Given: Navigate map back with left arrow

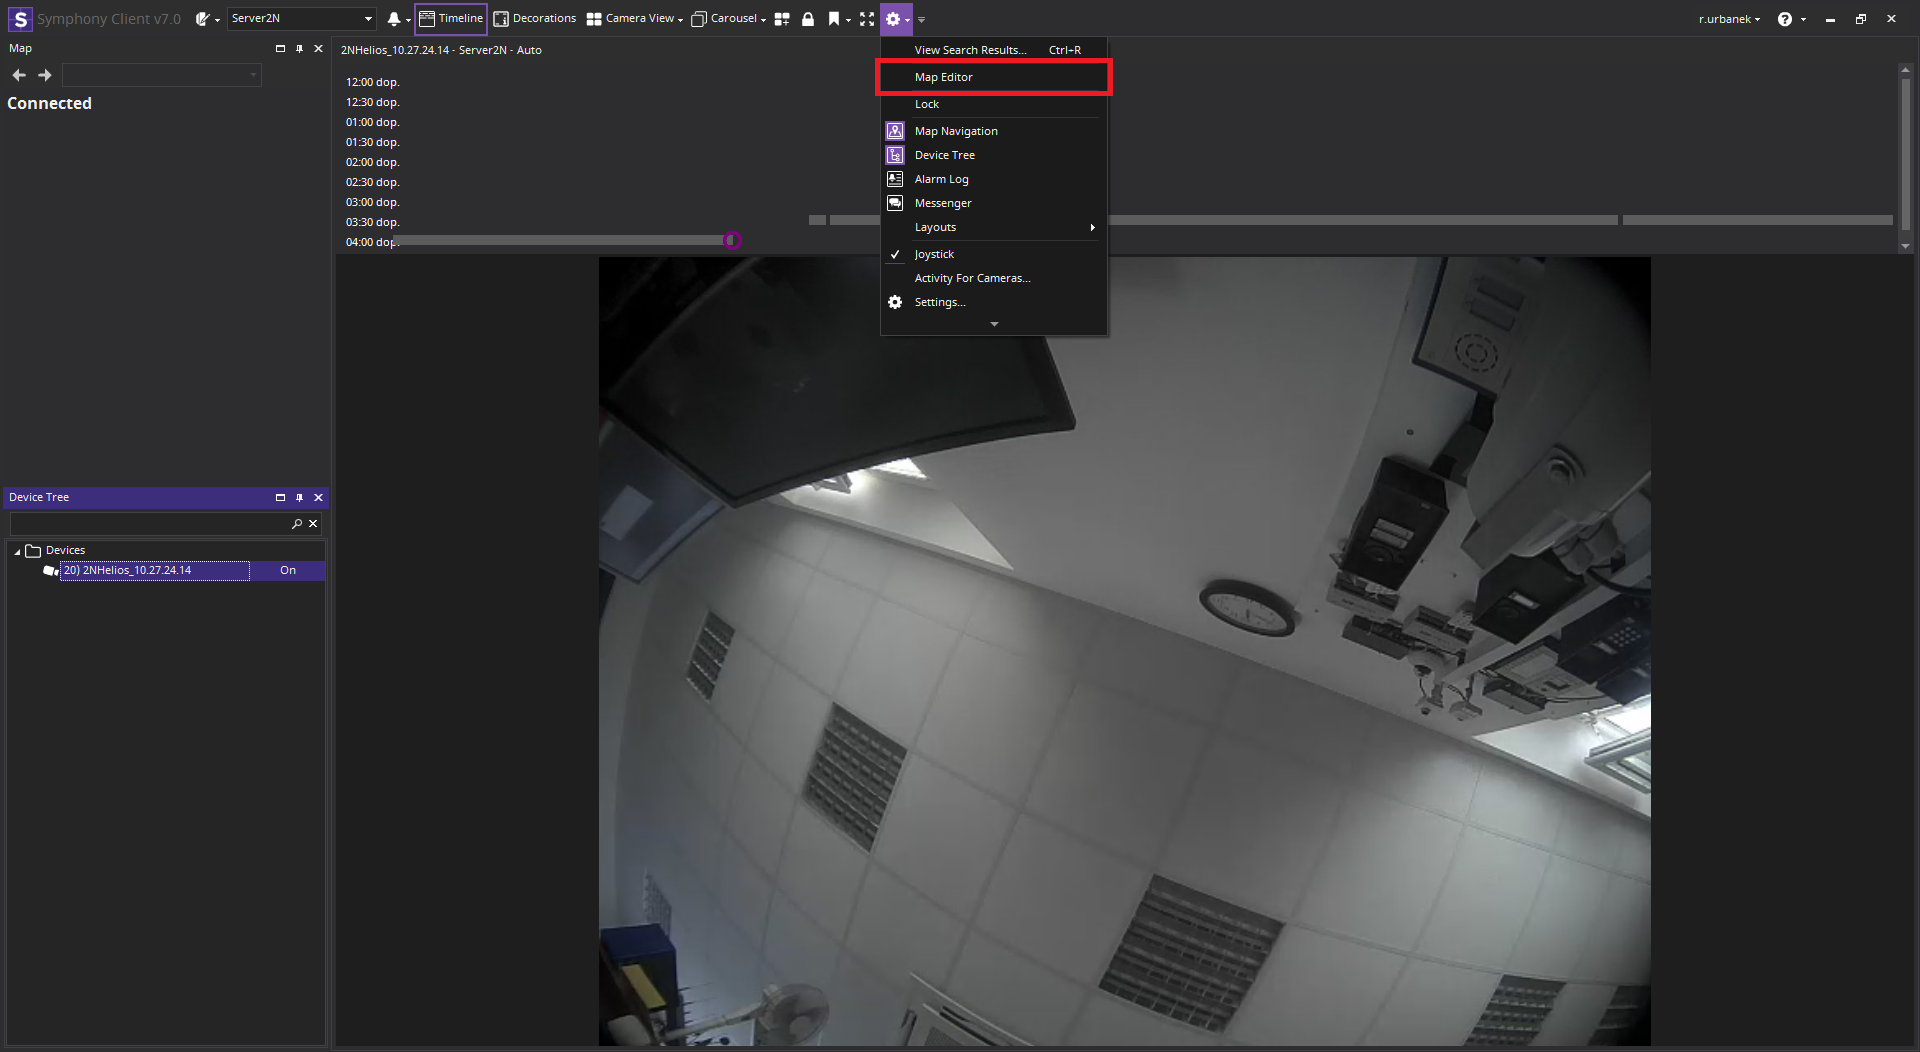Looking at the screenshot, I should 19,75.
